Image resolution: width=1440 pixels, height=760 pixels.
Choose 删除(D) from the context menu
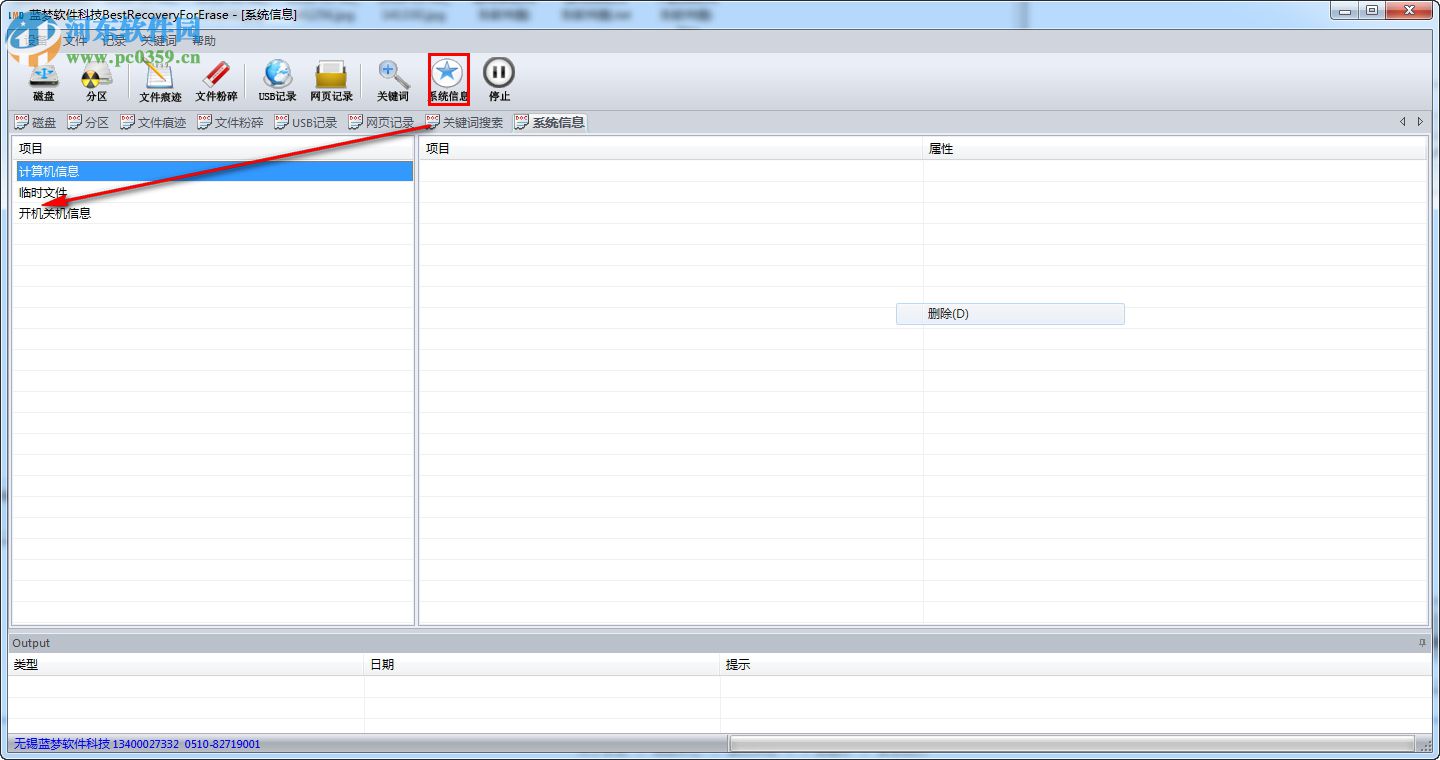coord(1010,314)
